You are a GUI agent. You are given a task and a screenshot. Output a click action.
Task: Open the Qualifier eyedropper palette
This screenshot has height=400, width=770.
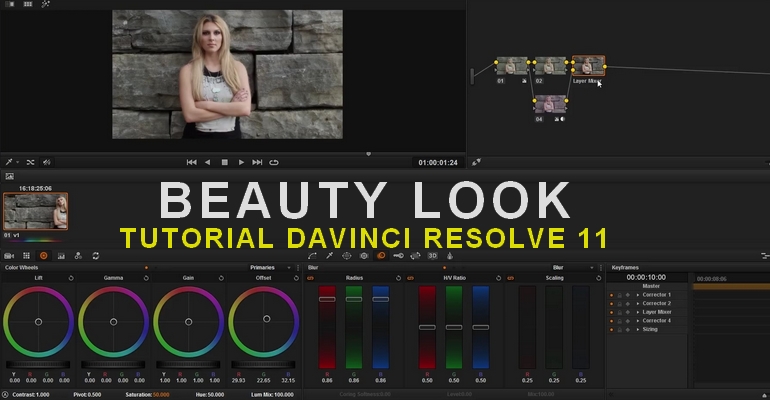330,256
